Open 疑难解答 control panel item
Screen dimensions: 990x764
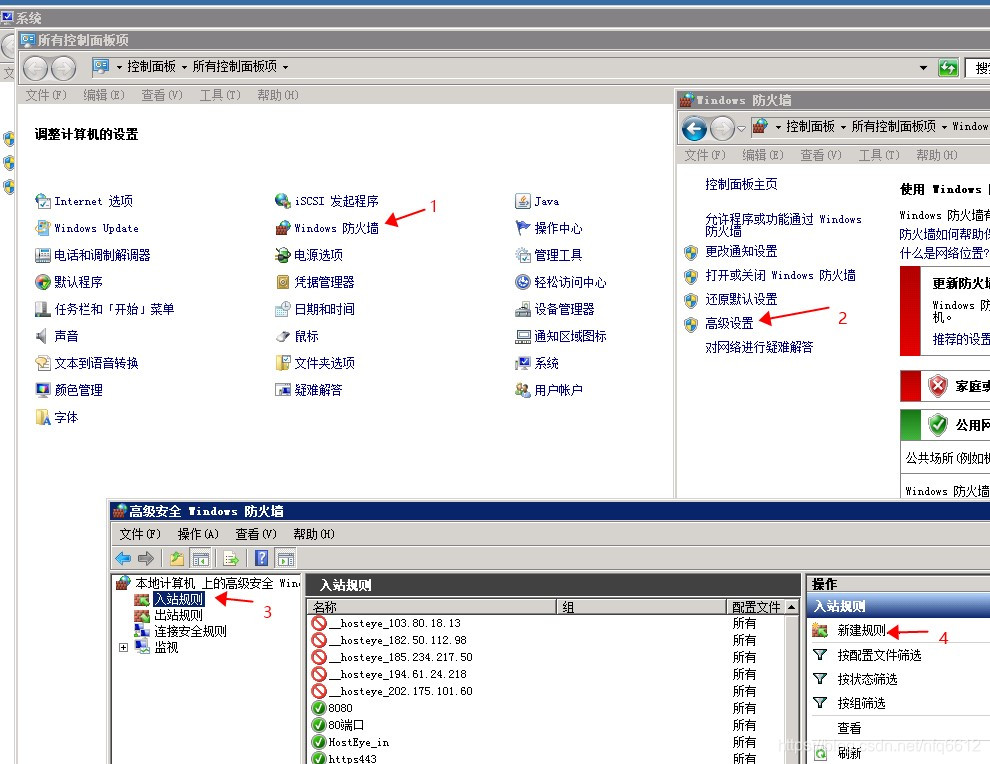(x=309, y=390)
